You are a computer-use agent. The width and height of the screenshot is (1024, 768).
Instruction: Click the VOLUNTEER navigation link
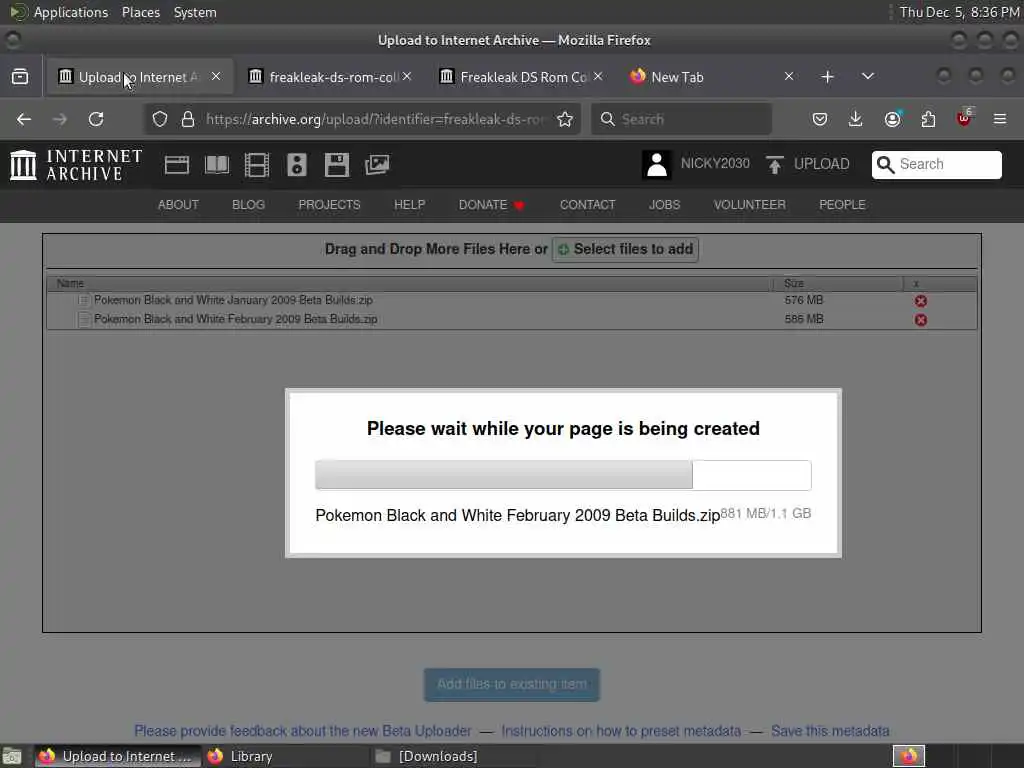pos(750,205)
